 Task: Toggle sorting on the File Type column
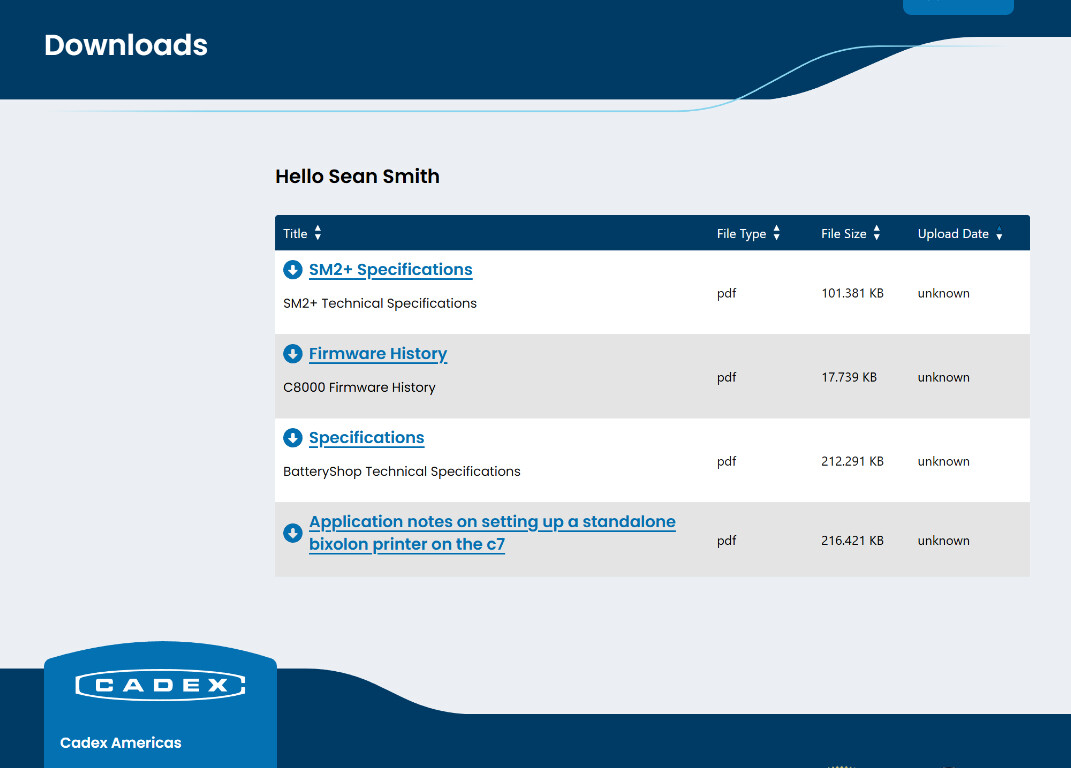[777, 232]
